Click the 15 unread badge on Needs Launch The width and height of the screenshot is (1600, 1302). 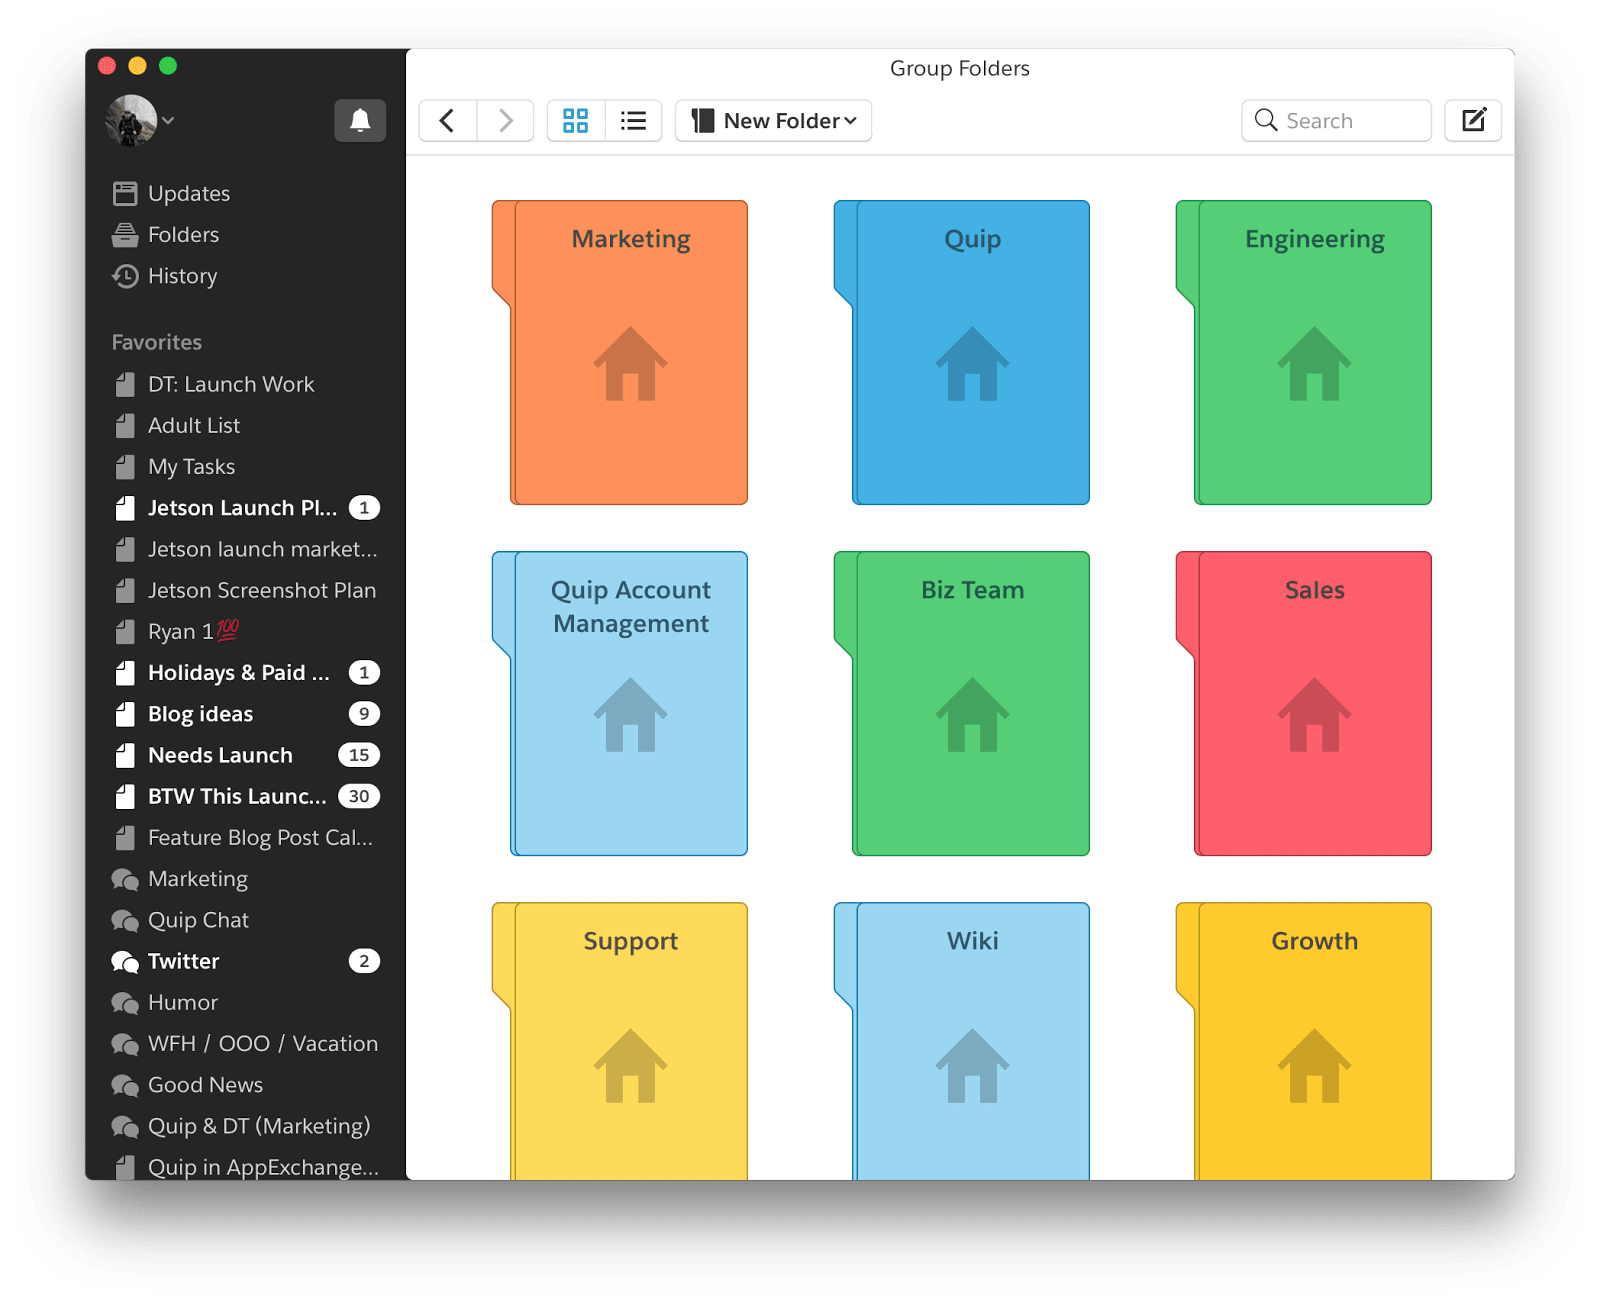[x=359, y=755]
